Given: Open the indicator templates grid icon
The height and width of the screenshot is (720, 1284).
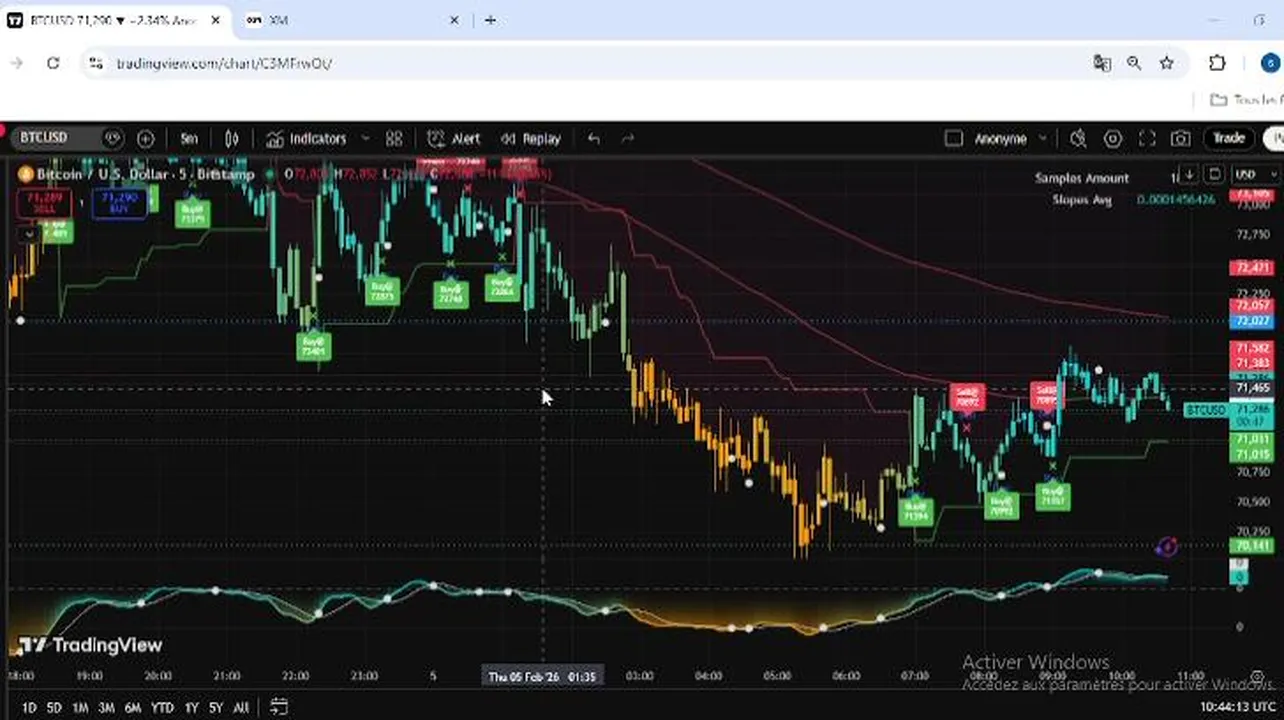Looking at the screenshot, I should [394, 139].
